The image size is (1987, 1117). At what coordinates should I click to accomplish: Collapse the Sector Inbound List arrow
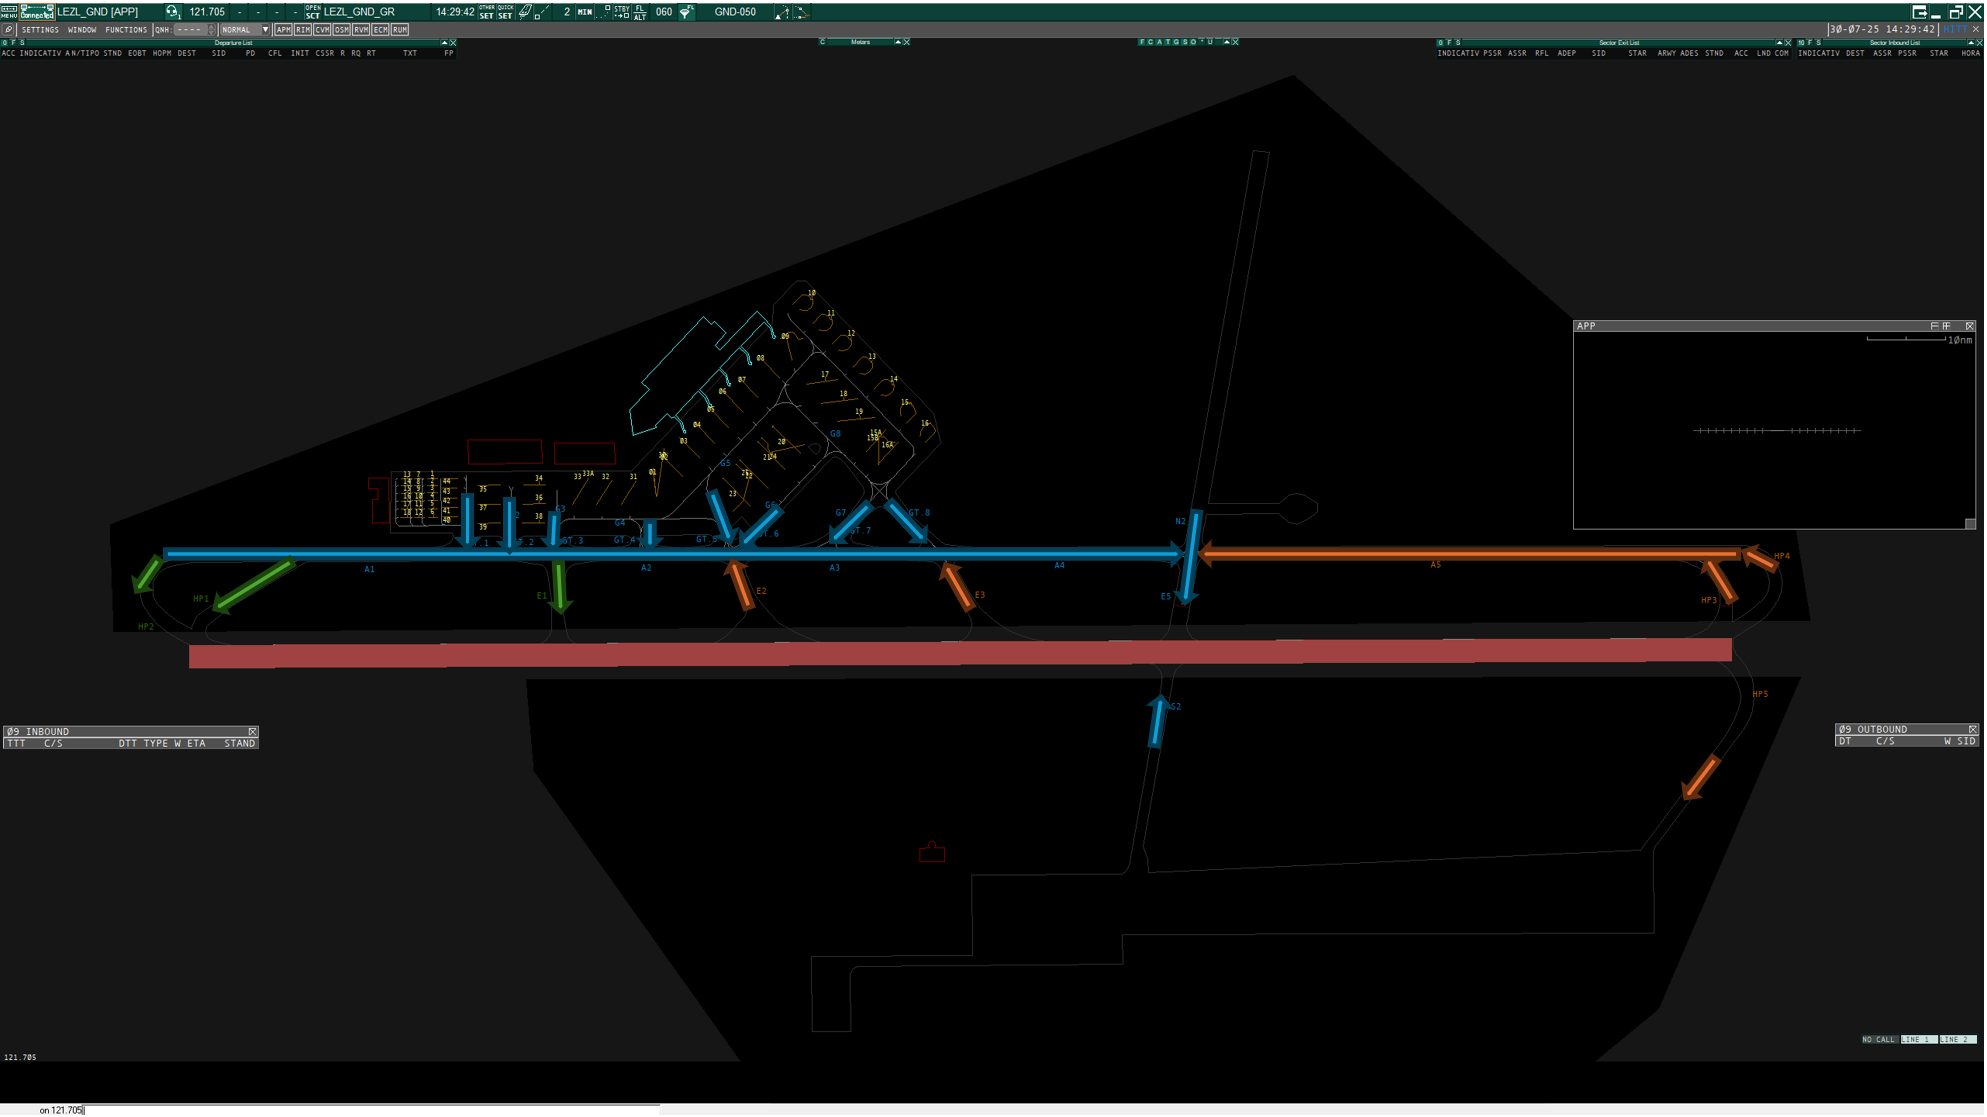(x=1973, y=43)
